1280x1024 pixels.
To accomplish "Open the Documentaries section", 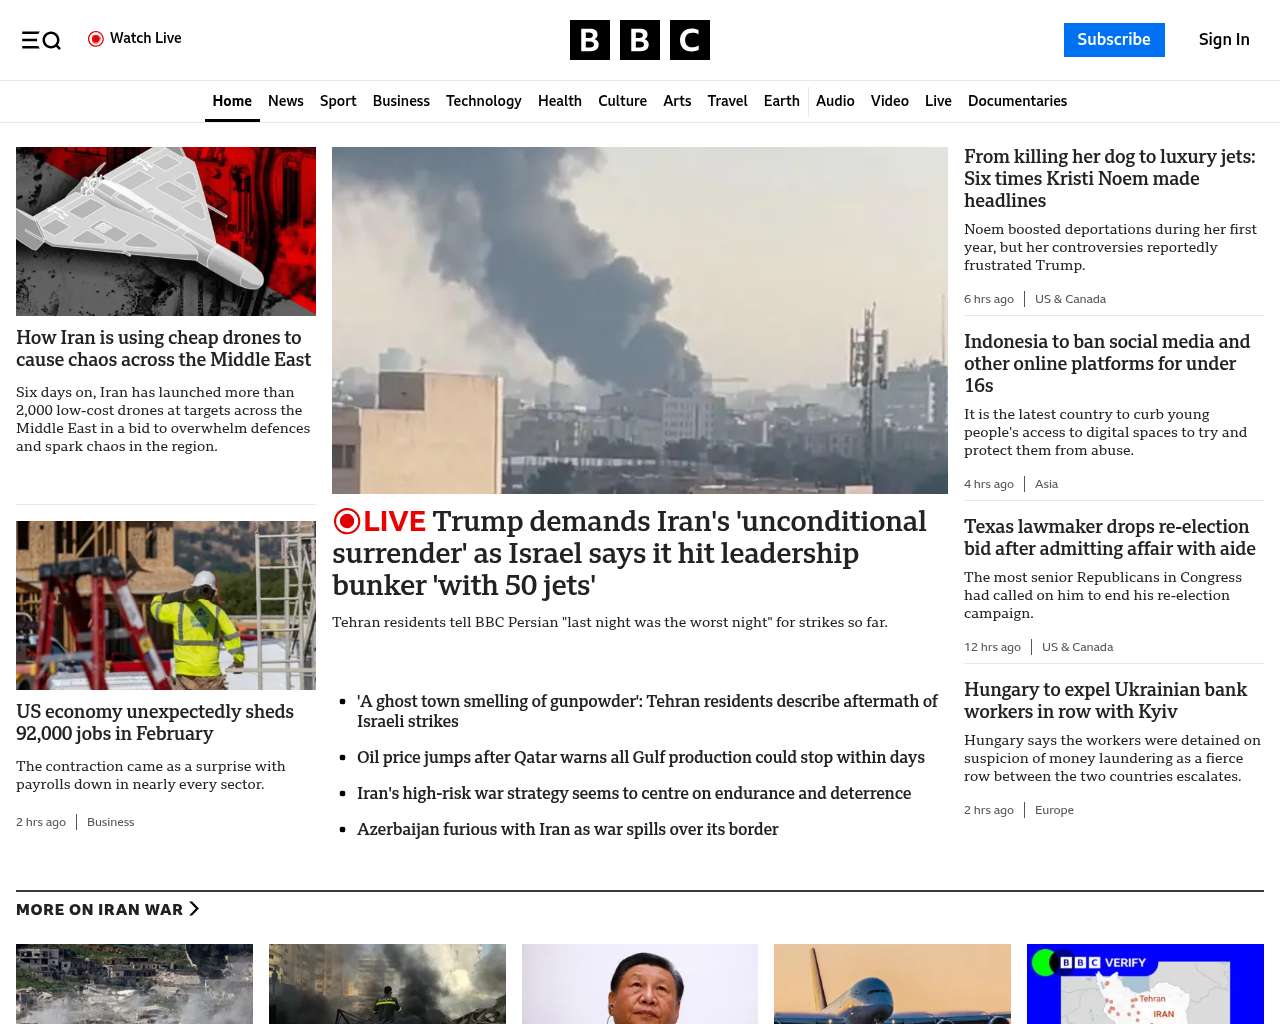I will click(x=1017, y=101).
